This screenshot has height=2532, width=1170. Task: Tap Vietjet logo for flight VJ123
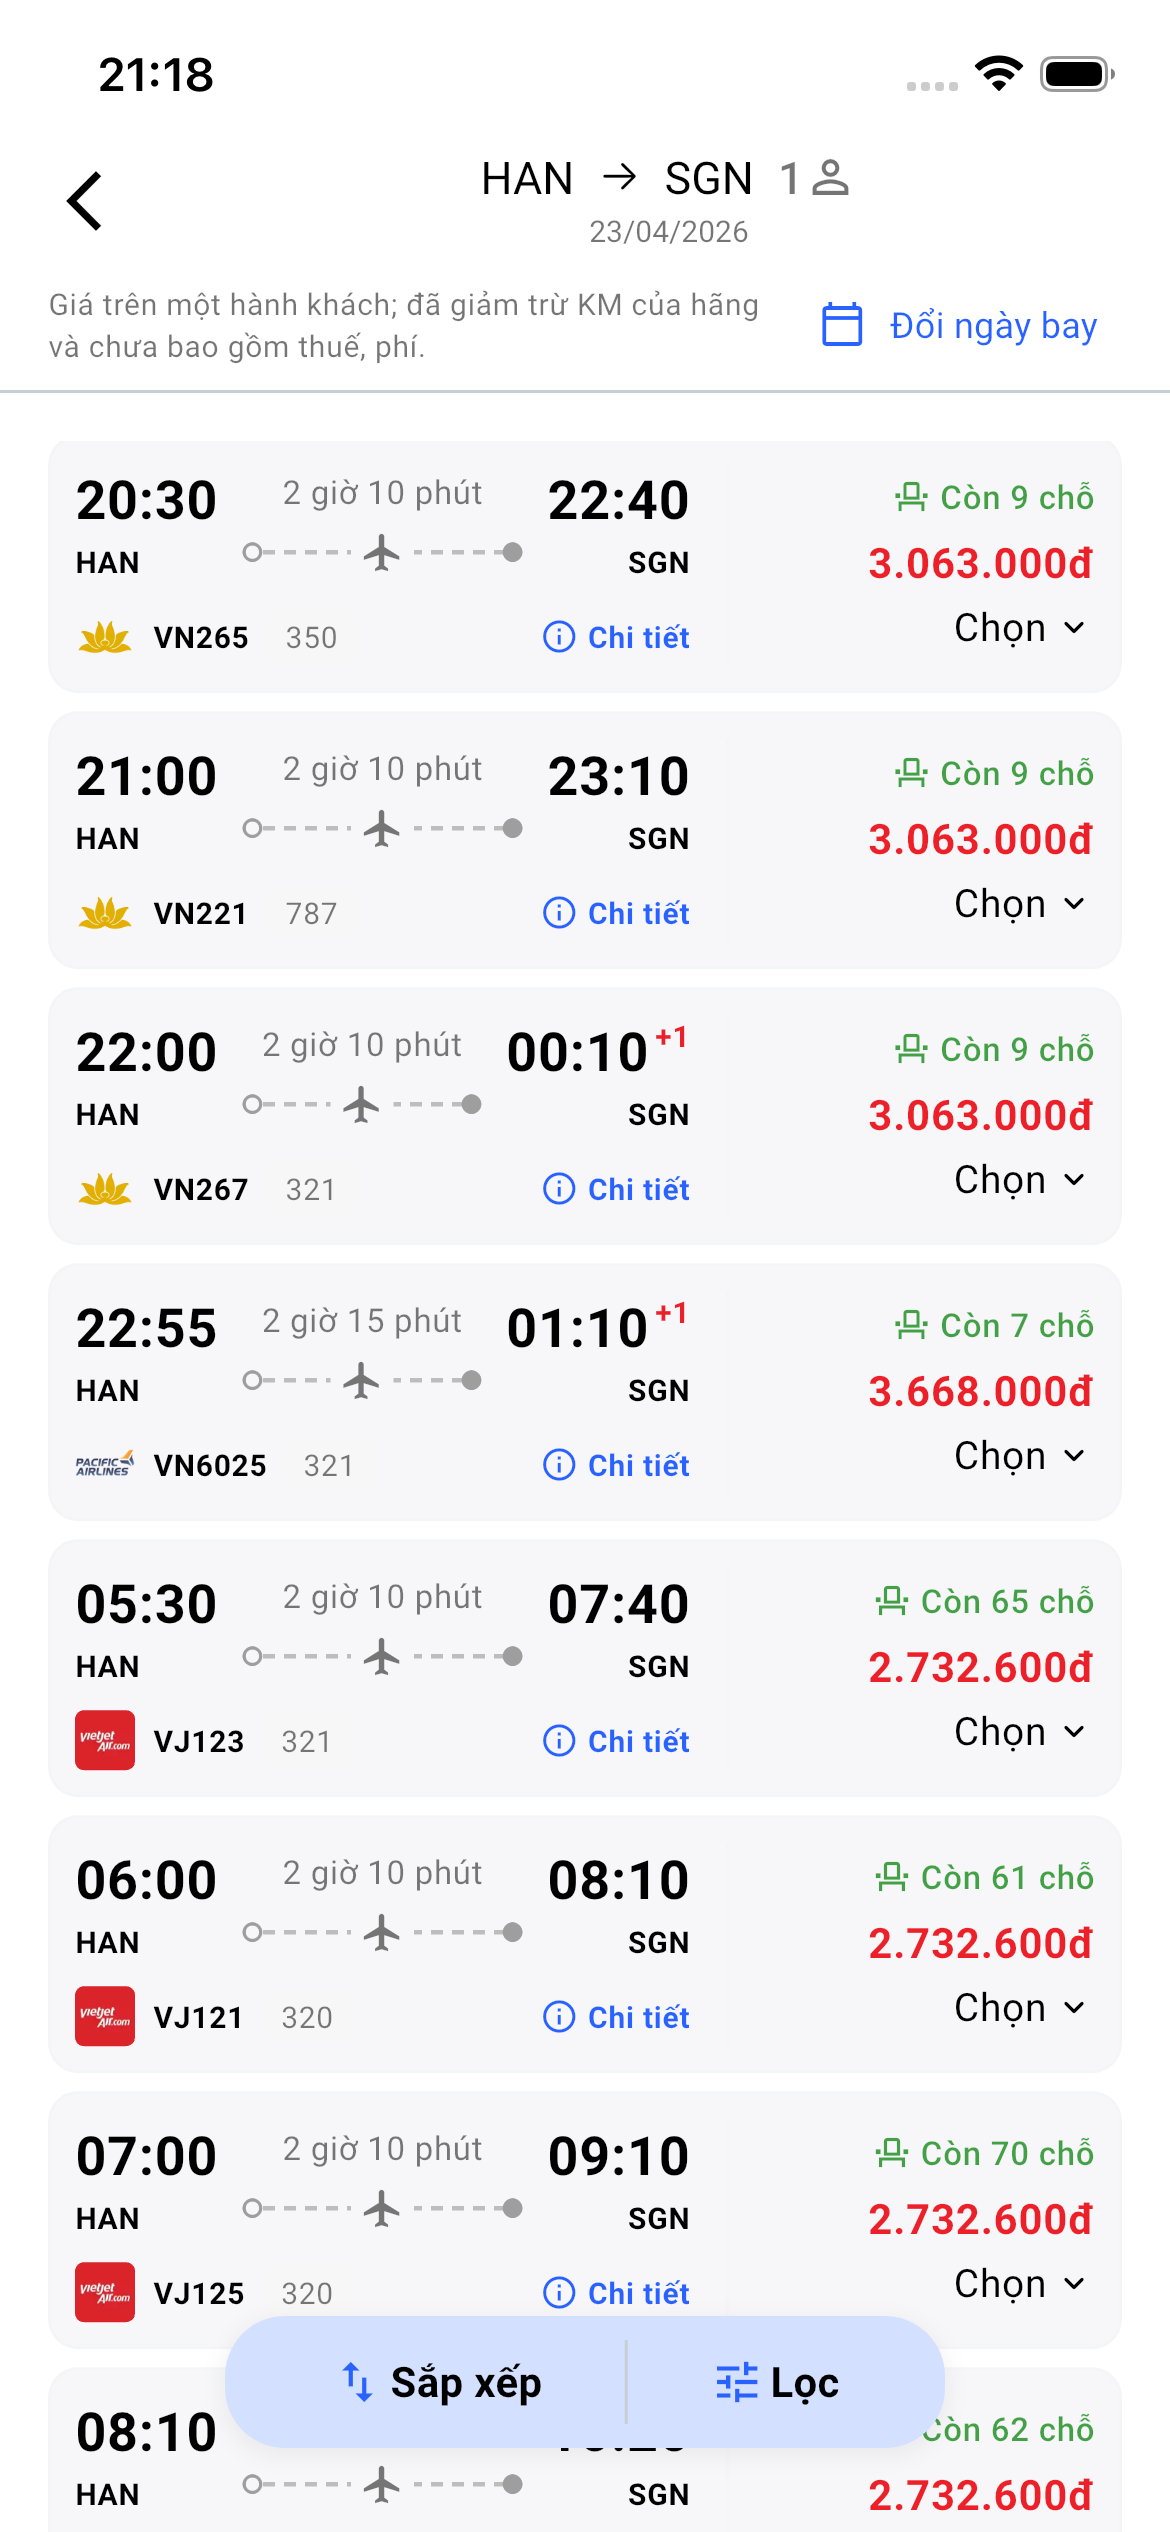click(105, 1741)
